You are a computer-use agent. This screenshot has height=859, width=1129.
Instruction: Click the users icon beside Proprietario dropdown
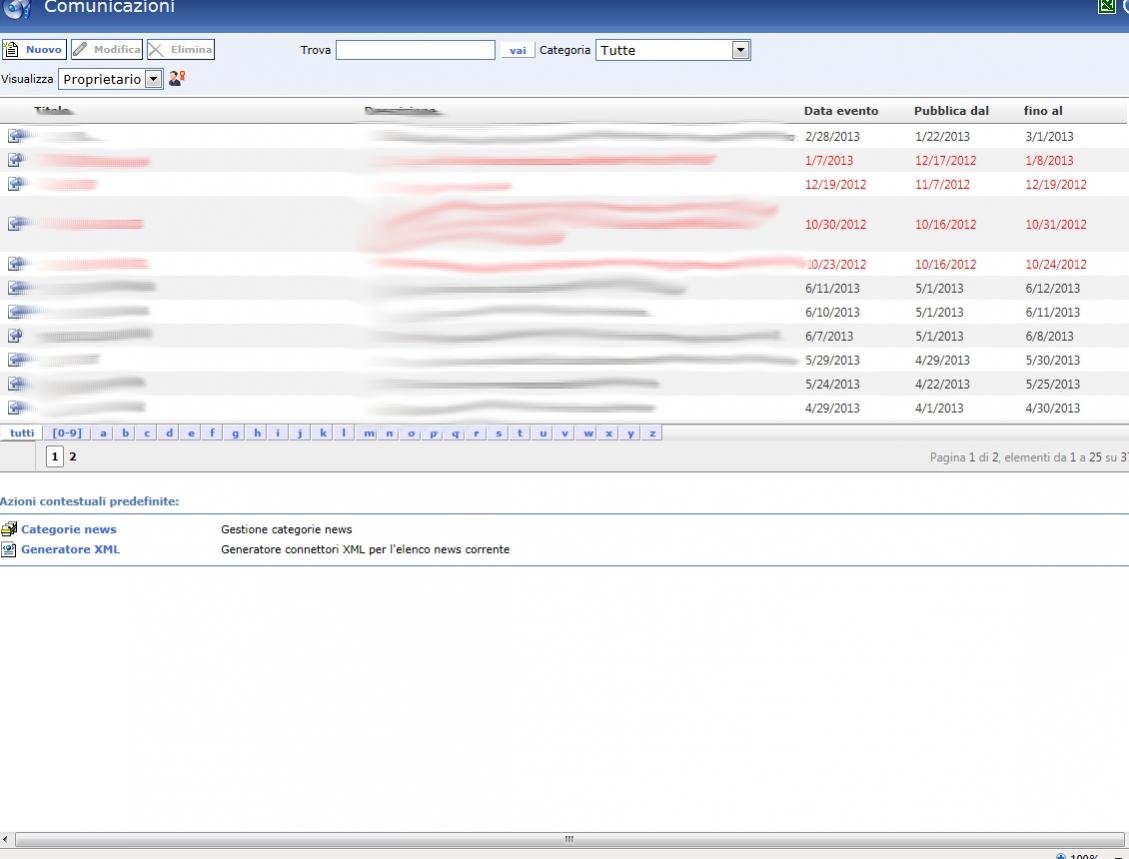coord(177,78)
